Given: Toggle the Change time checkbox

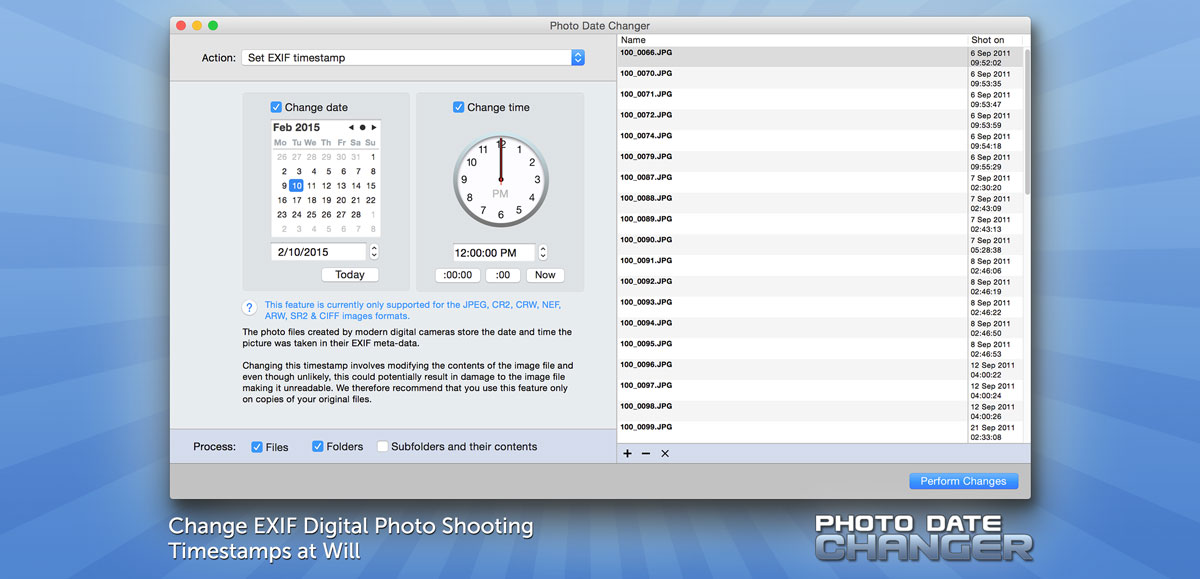Looking at the screenshot, I should click(459, 107).
